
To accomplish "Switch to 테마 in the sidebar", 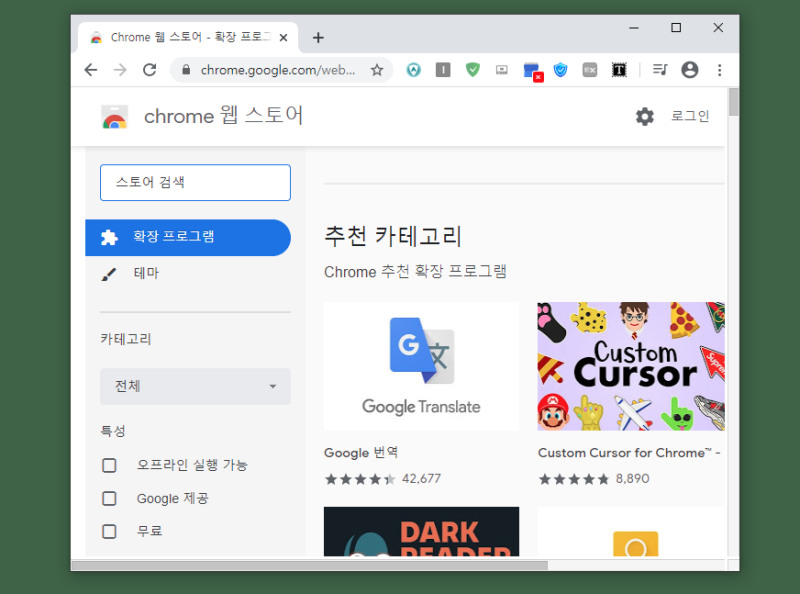I will (146, 274).
